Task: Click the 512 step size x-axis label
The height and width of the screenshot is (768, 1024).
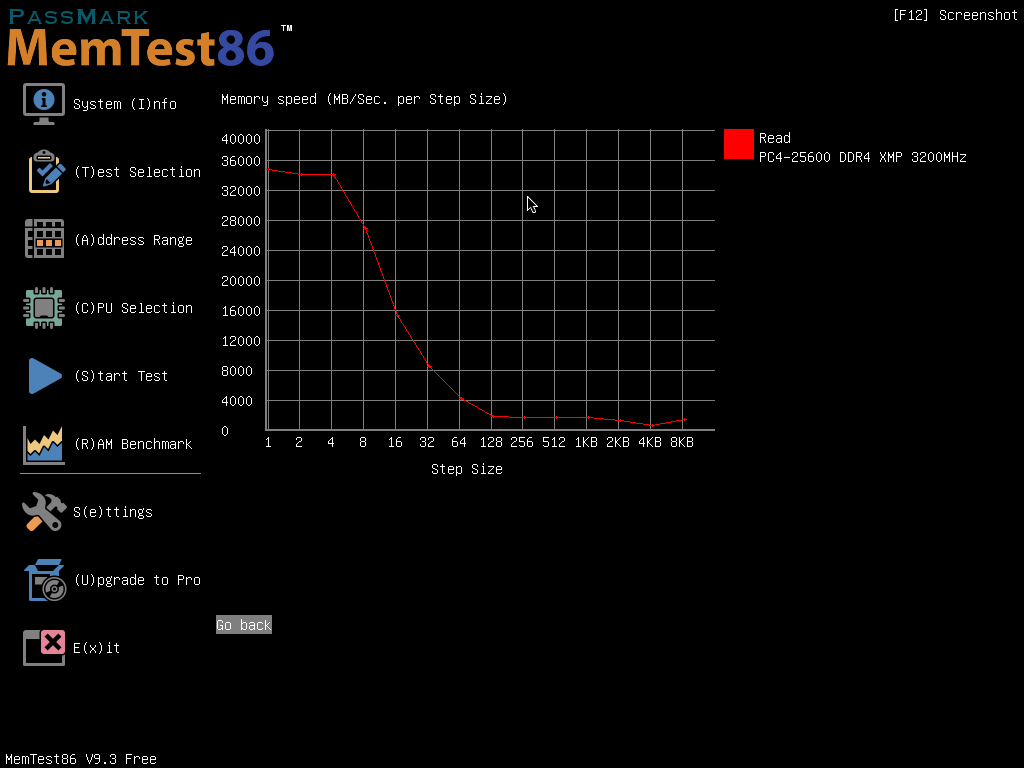Action: coord(554,443)
